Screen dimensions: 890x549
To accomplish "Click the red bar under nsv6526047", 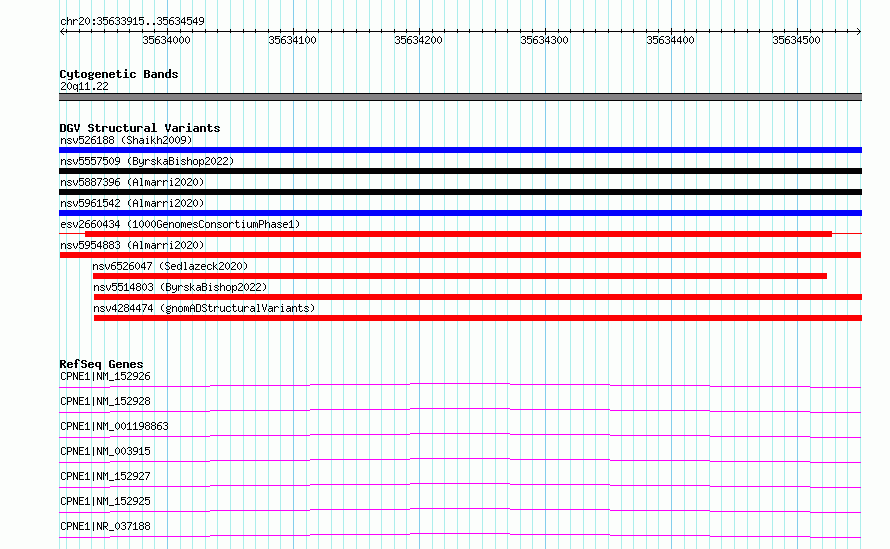I will pos(460,276).
